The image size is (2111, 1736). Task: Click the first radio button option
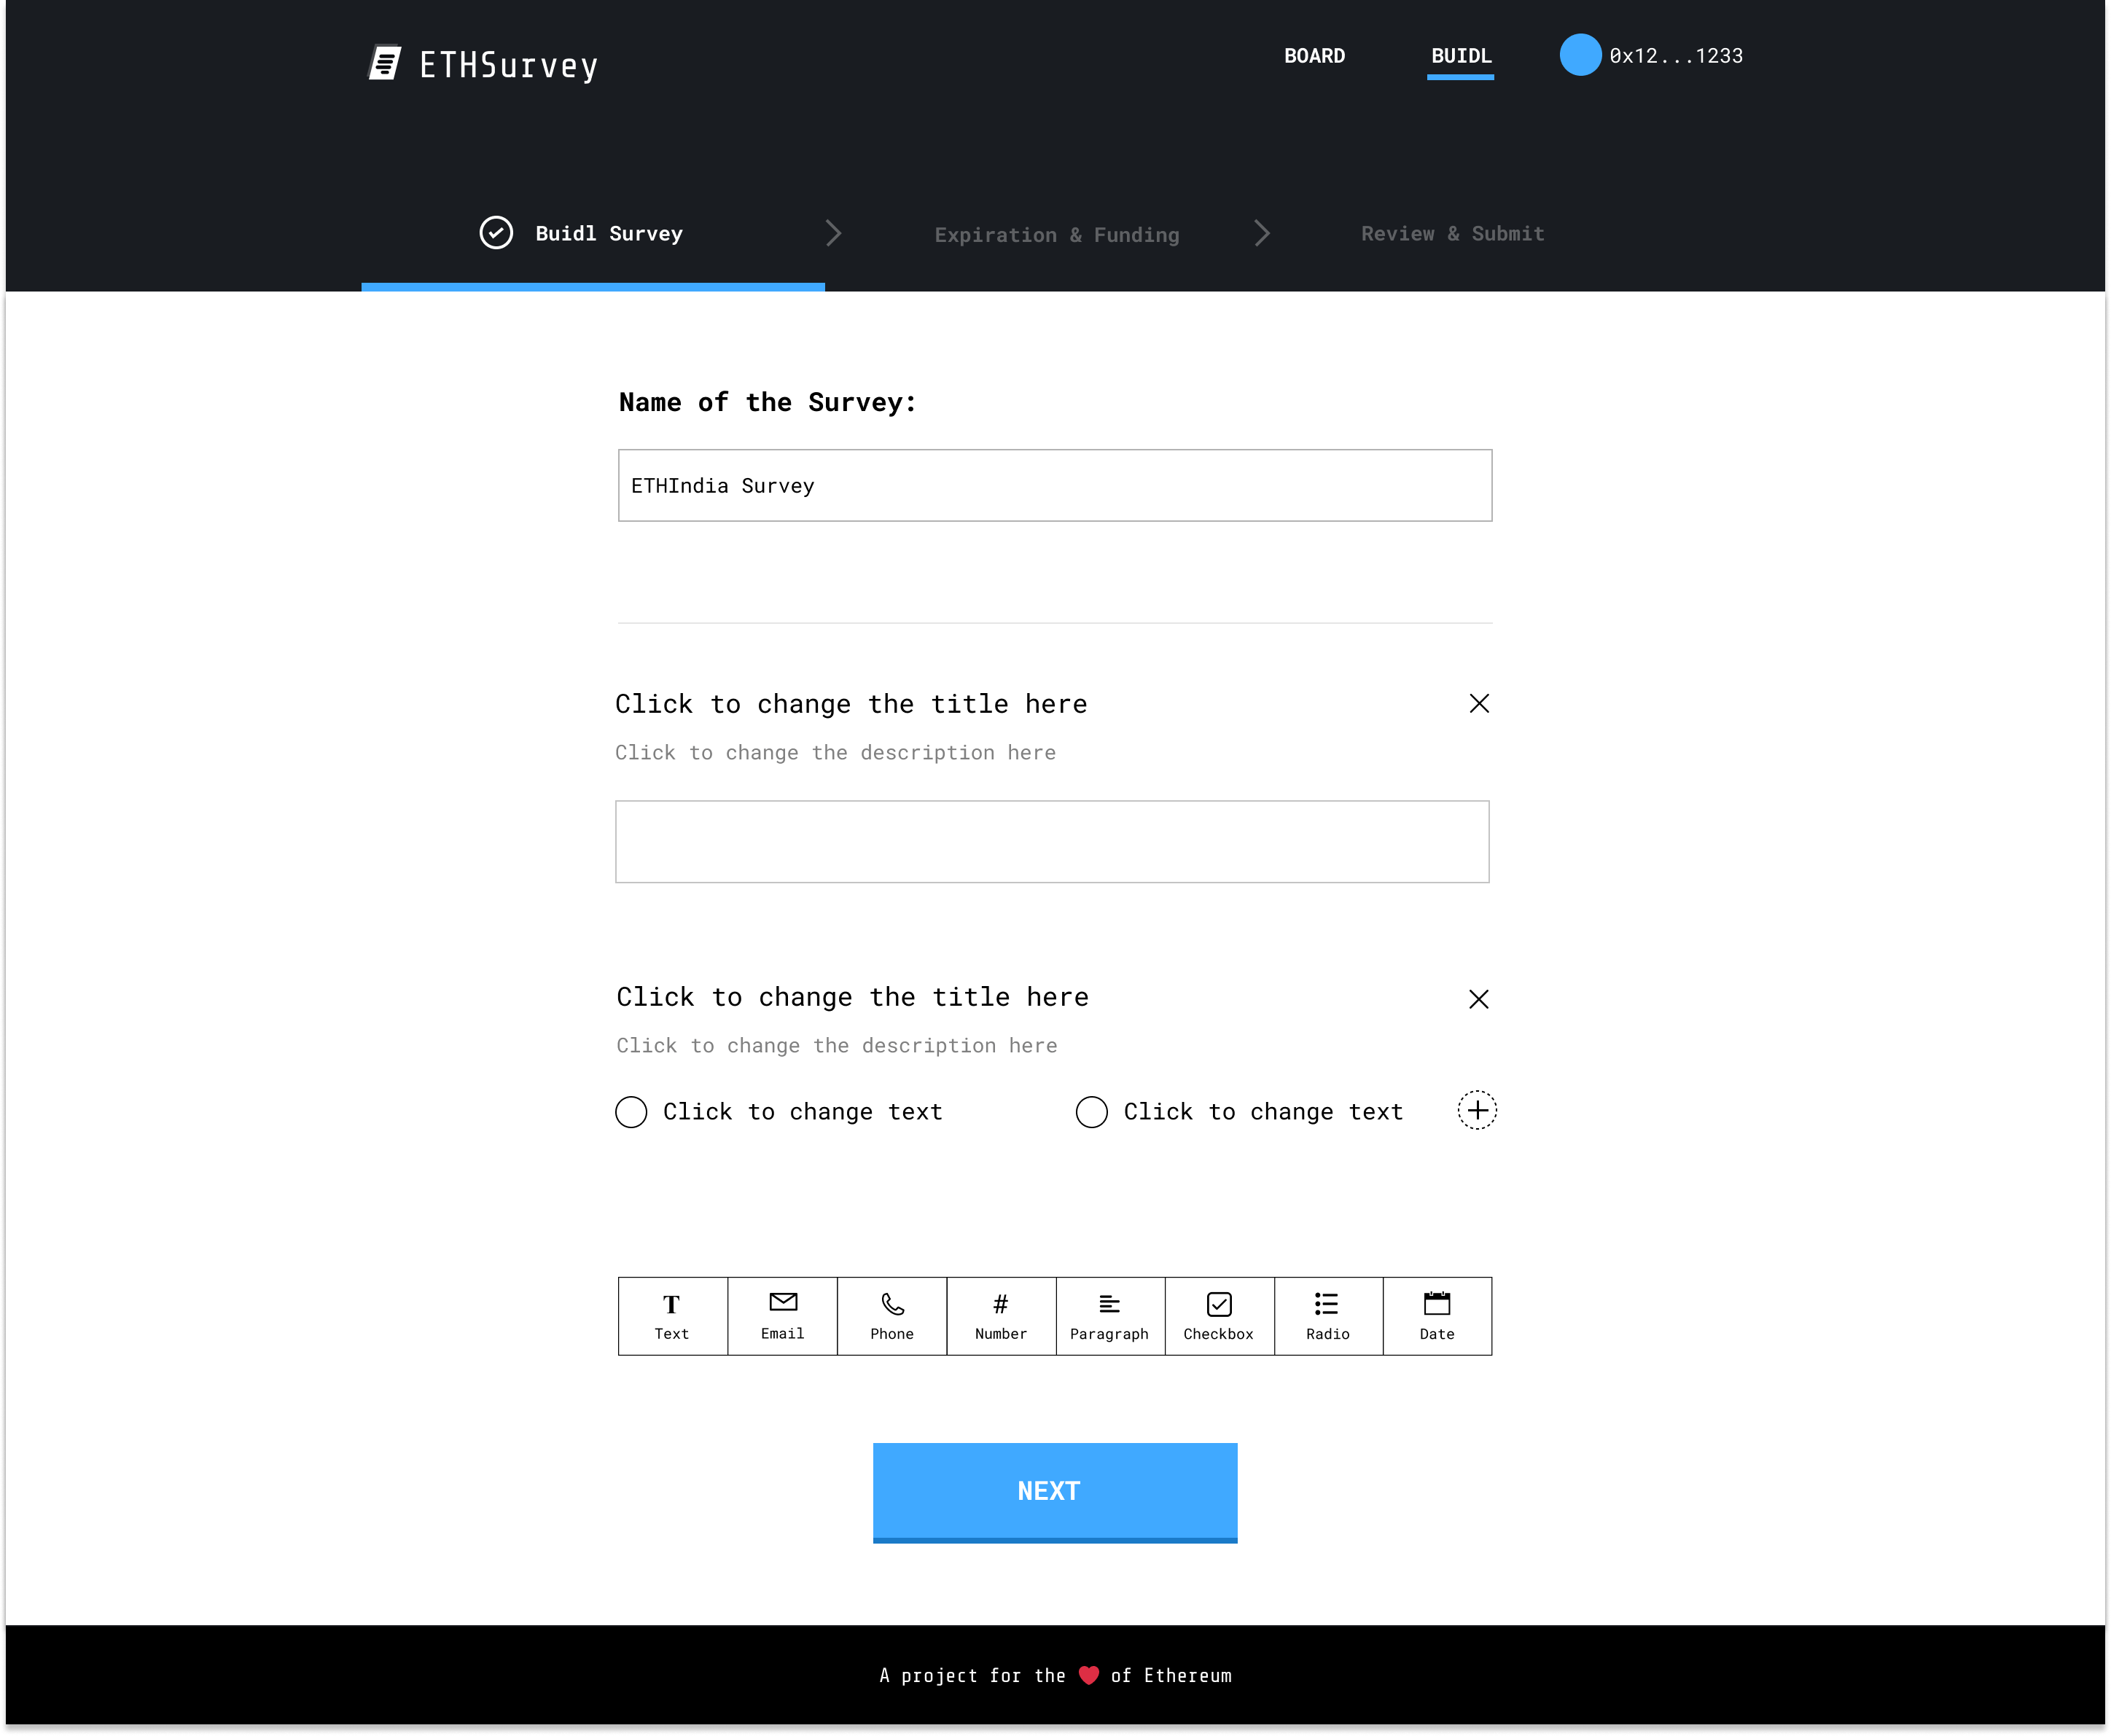631,1111
